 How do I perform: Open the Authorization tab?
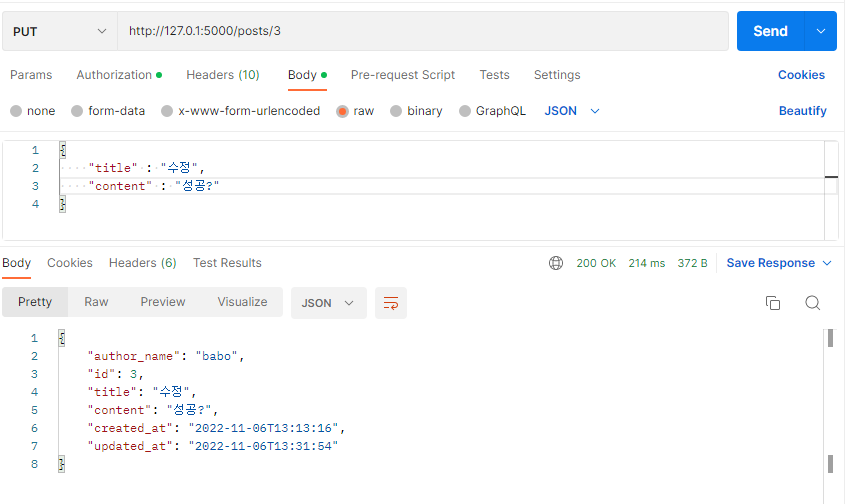tap(119, 75)
